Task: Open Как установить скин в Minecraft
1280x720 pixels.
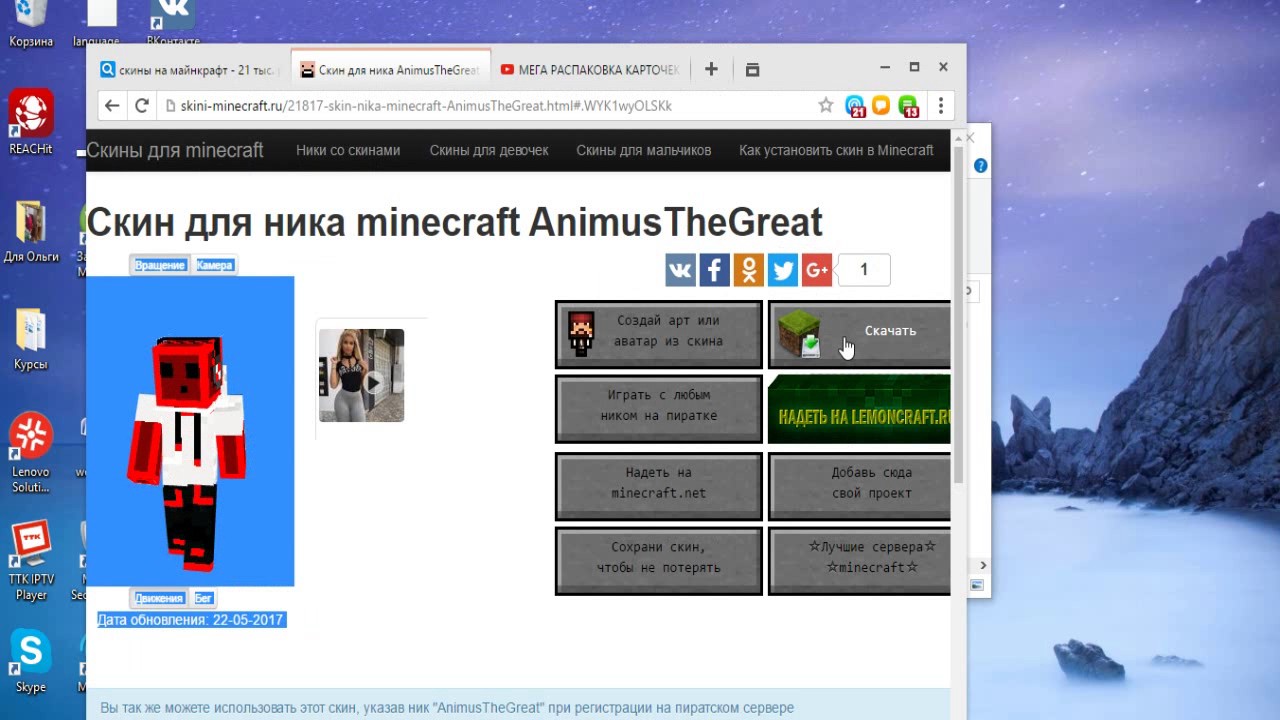Action: coord(836,150)
